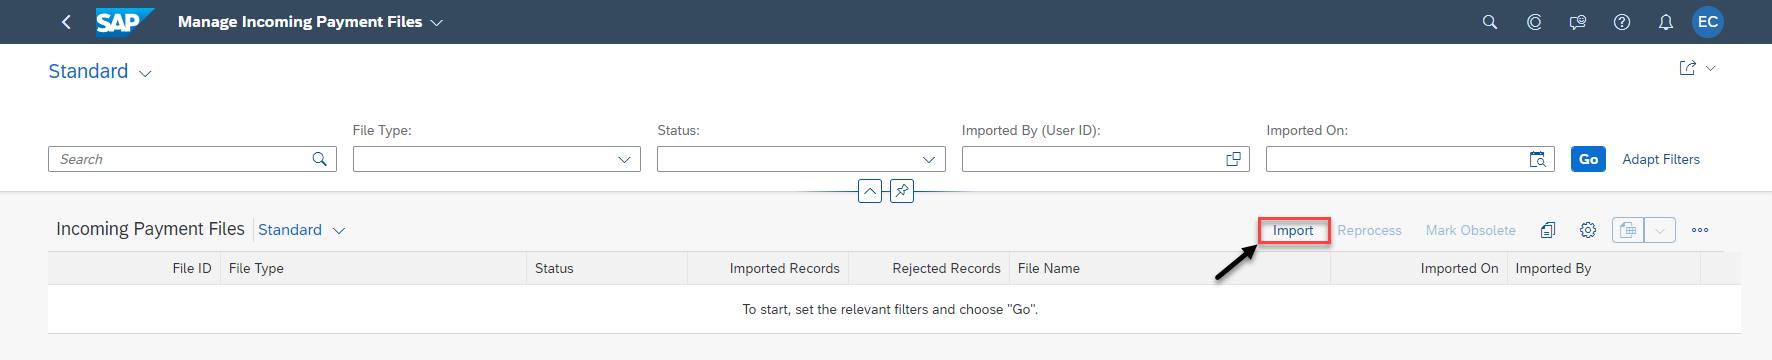The height and width of the screenshot is (360, 1772).
Task: Click the Go button
Action: point(1588,159)
